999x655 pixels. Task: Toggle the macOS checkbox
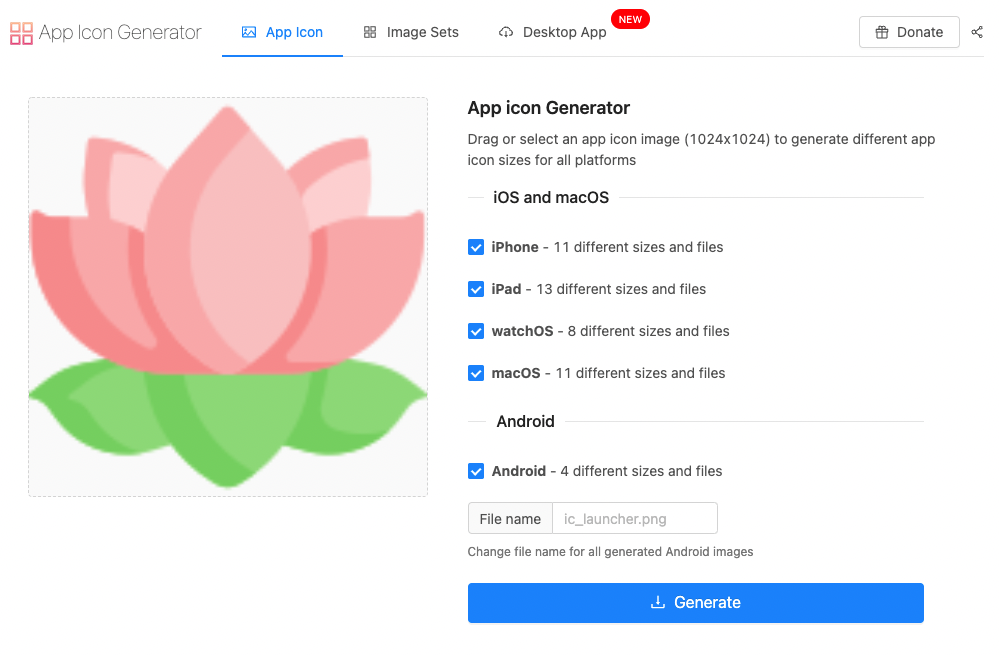[x=476, y=373]
